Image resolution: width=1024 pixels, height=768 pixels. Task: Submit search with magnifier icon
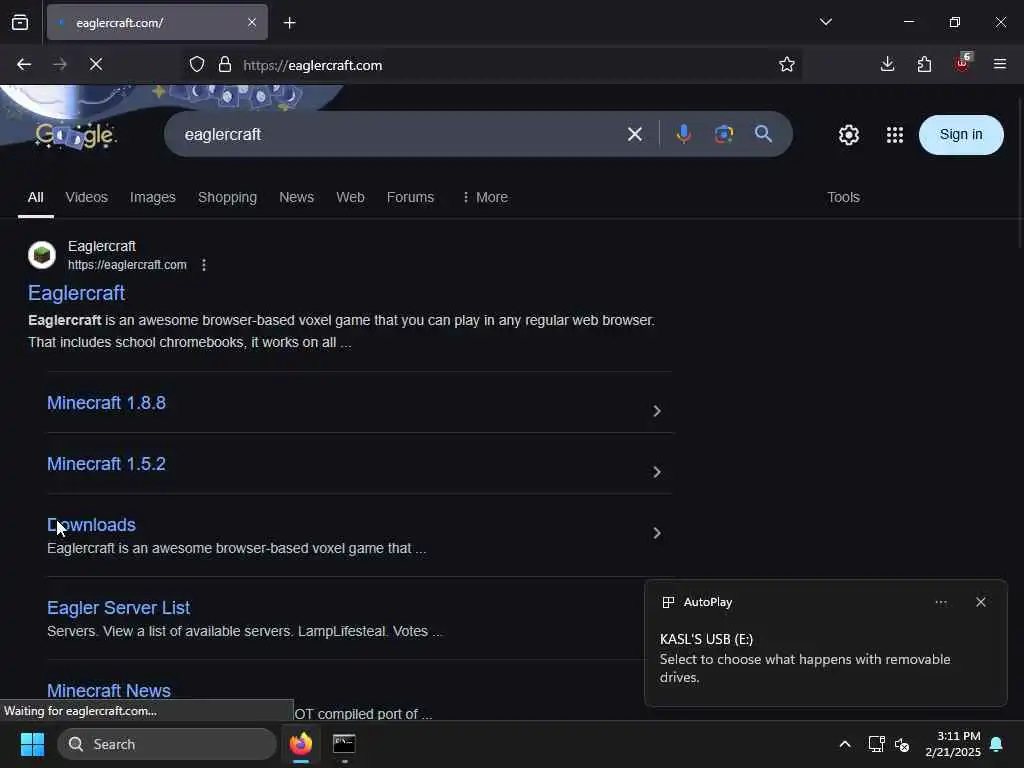763,135
